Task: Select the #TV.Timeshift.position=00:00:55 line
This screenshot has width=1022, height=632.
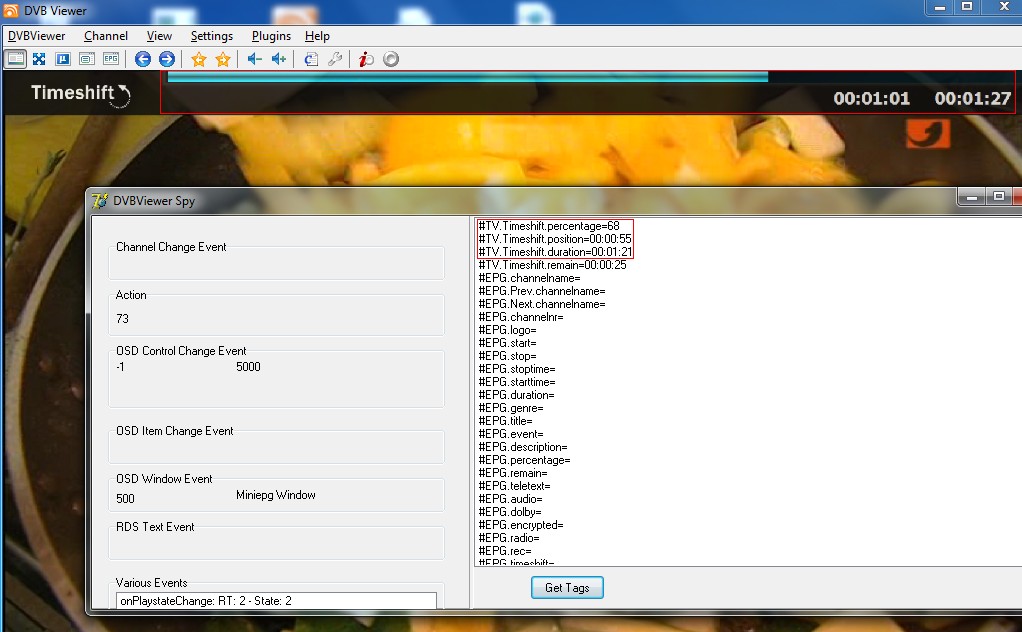Action: tap(555, 239)
